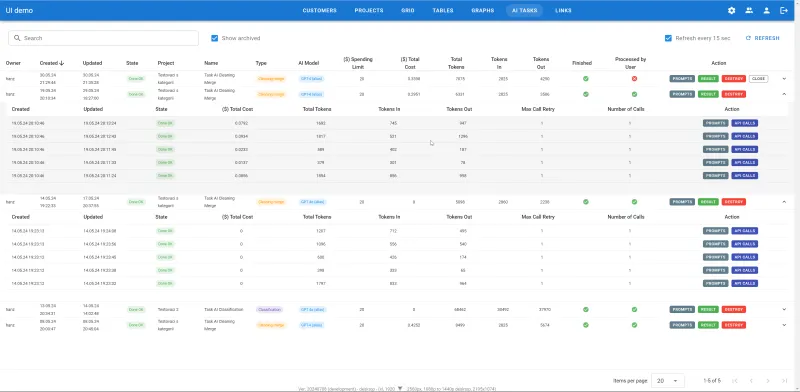
Task: Click the Refresh button
Action: 763,38
